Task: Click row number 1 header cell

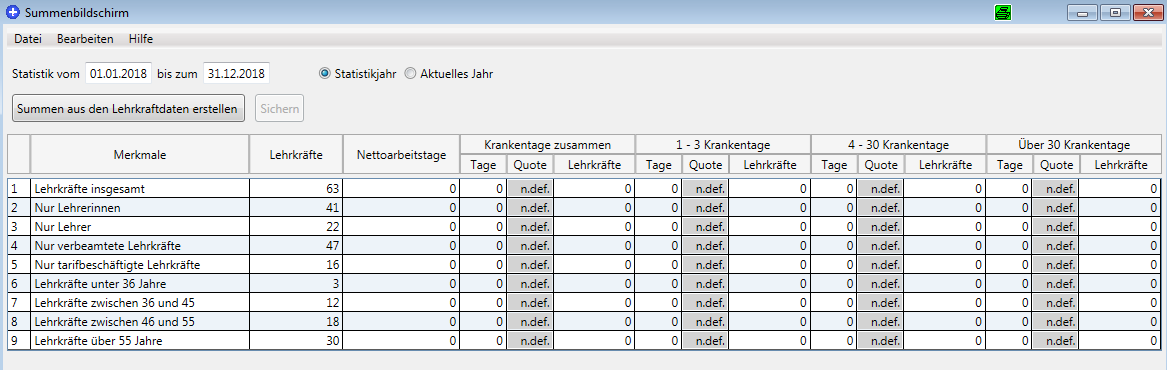Action: [x=19, y=189]
